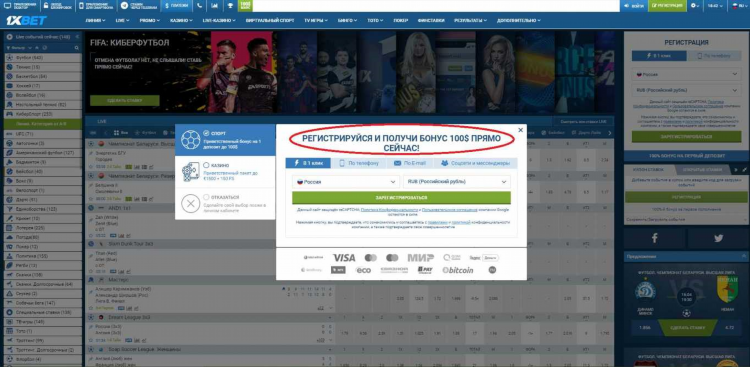Viewport: 750px width, 367px height.
Task: Select the ОТКАЗАТЬСЯ radio option
Action: (x=206, y=197)
